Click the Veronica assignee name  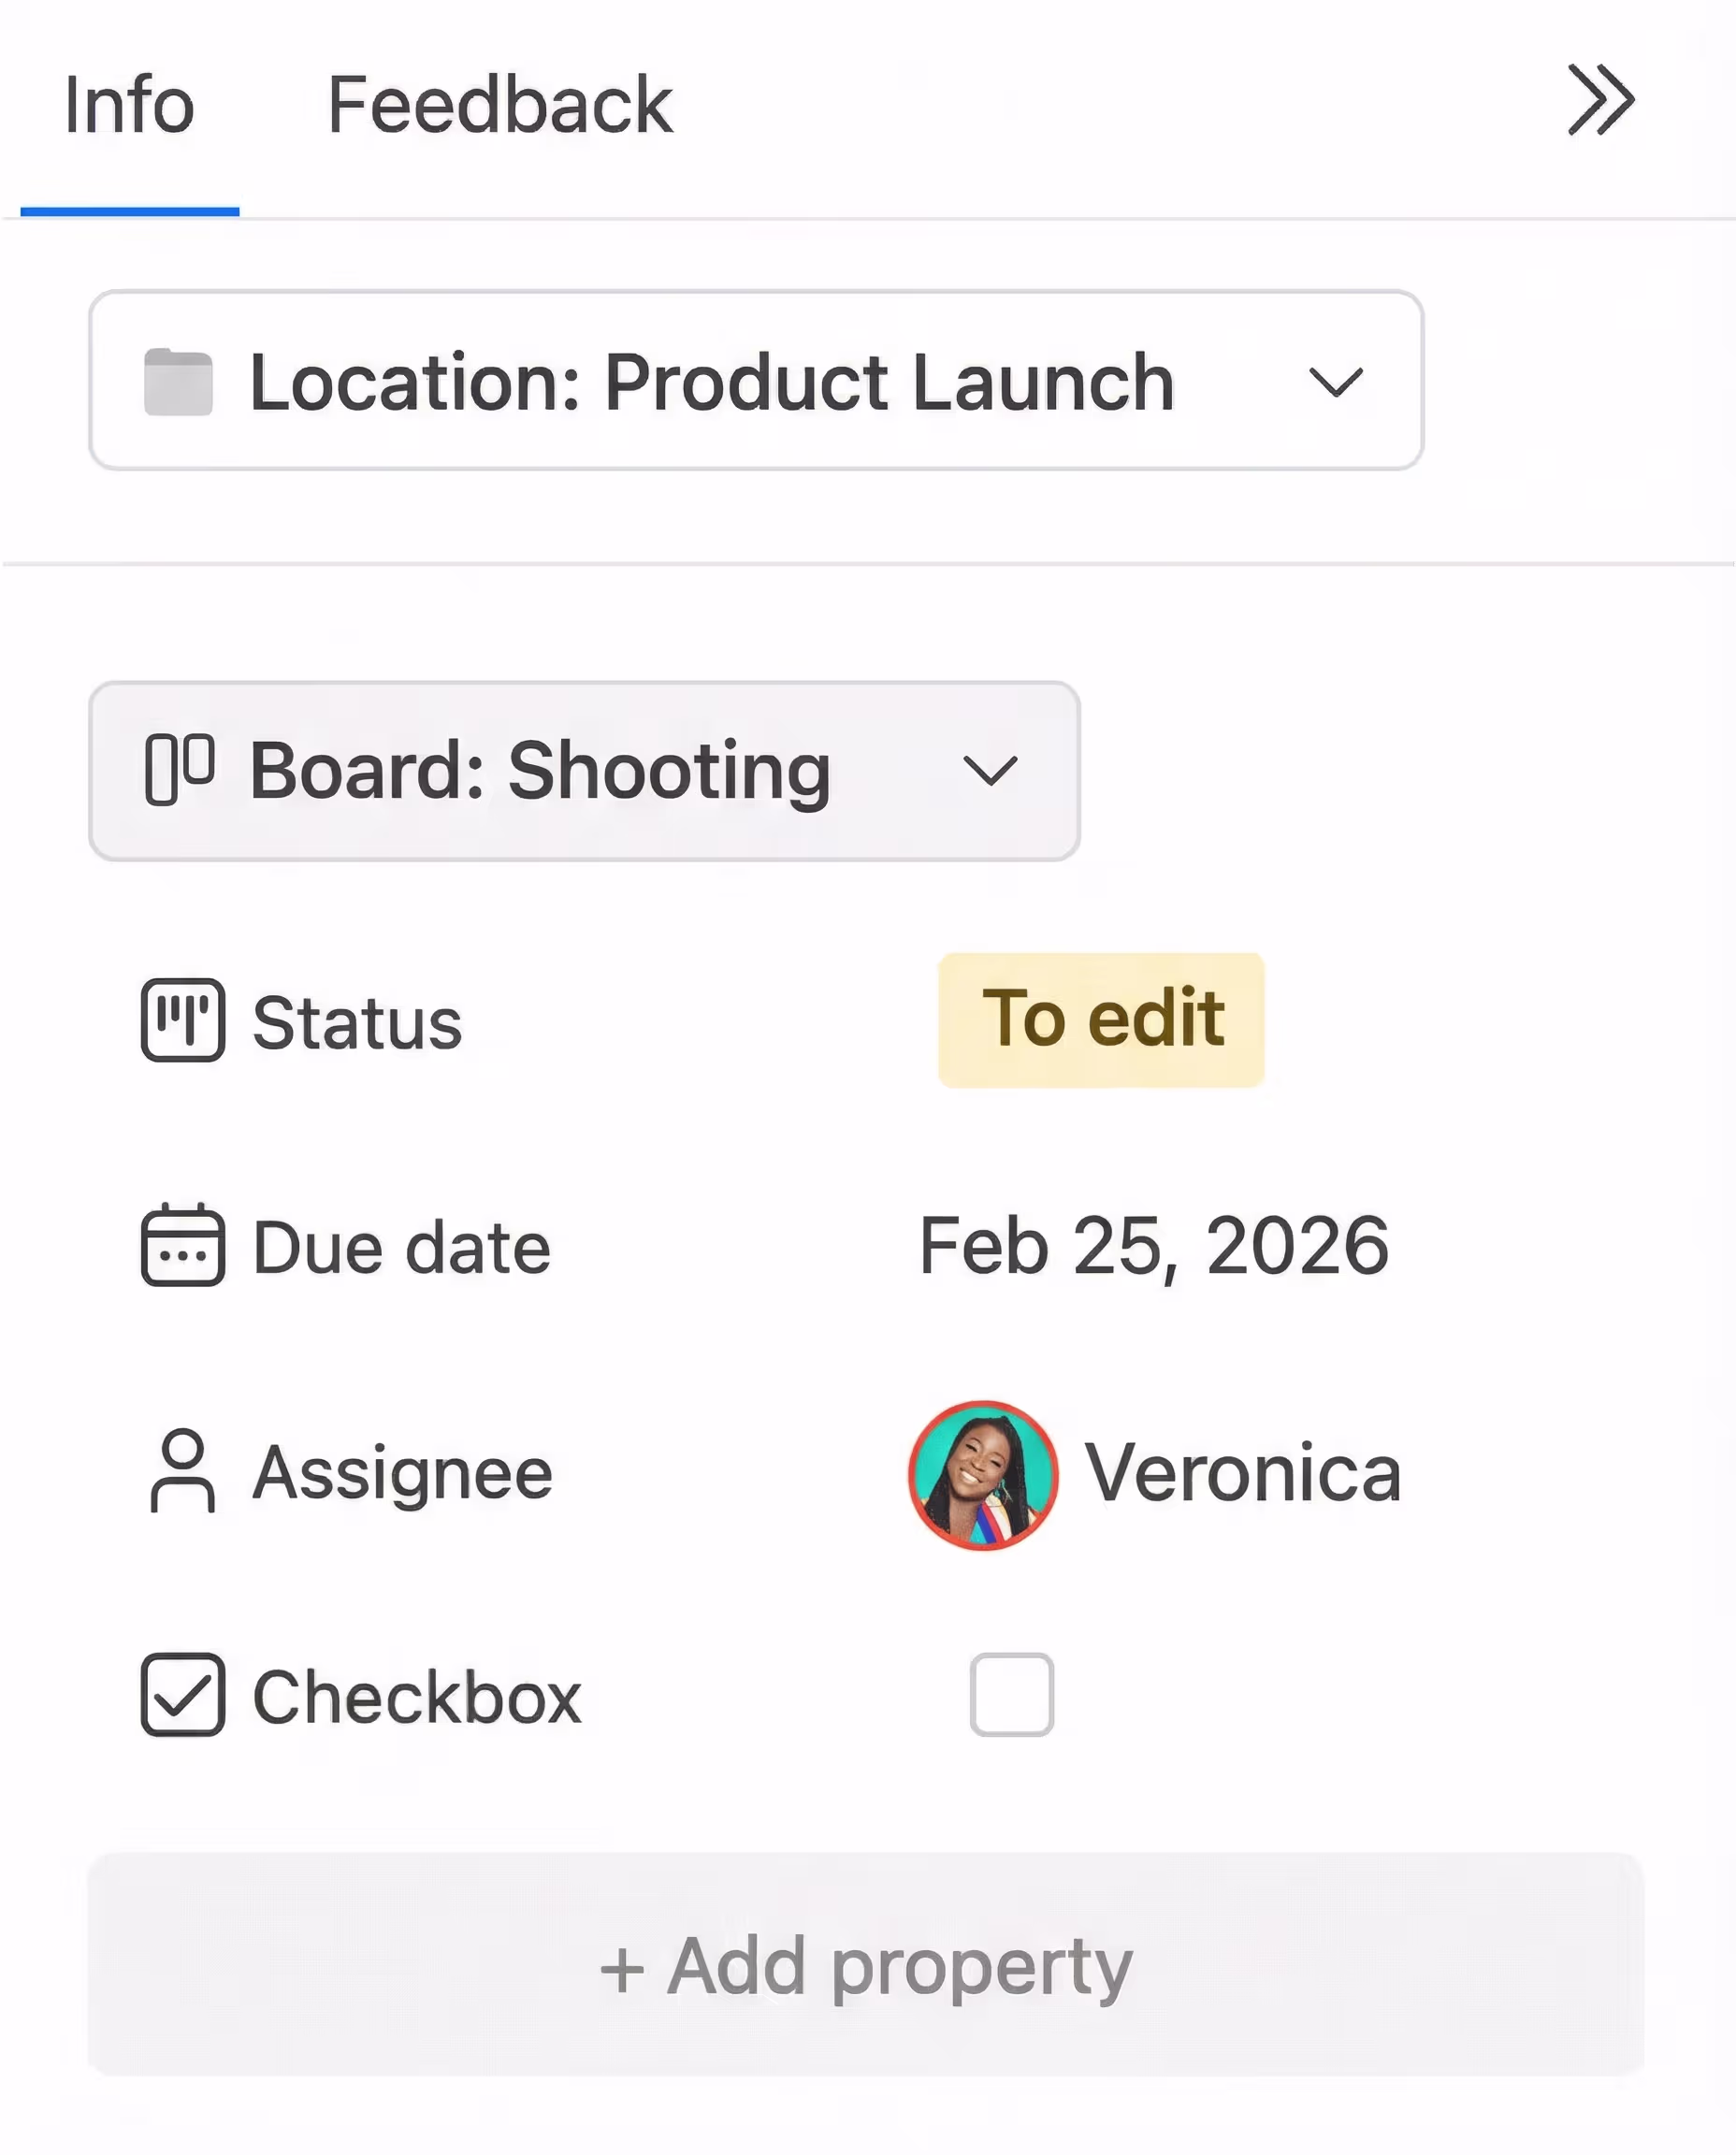pyautogui.click(x=1243, y=1473)
